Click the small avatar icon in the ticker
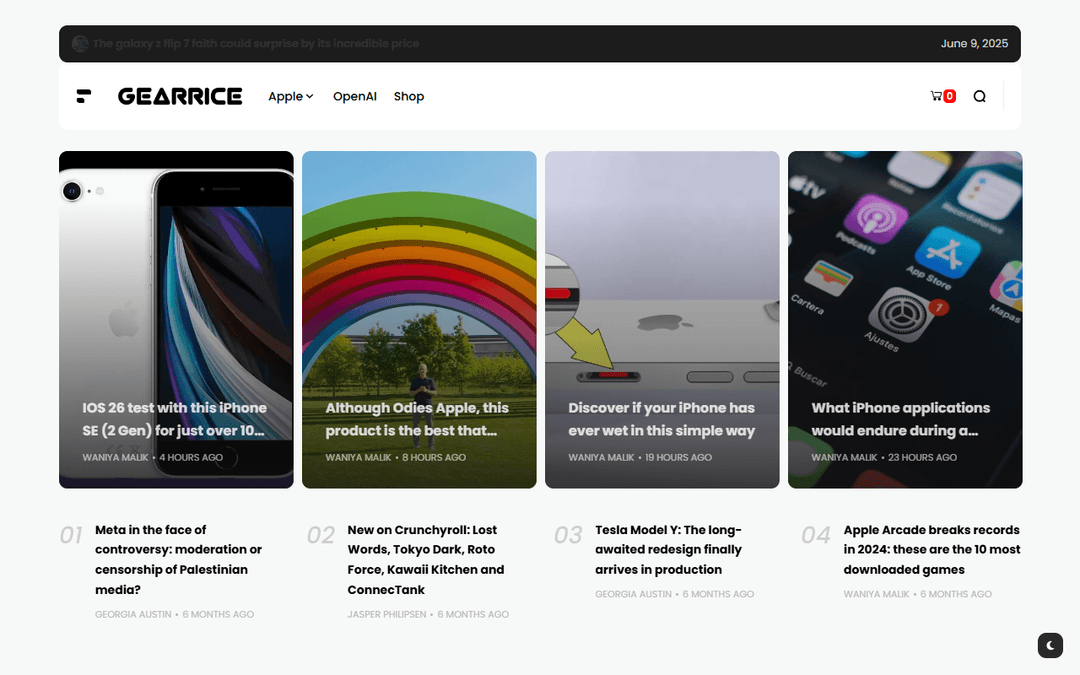Image resolution: width=1080 pixels, height=675 pixels. 81,43
